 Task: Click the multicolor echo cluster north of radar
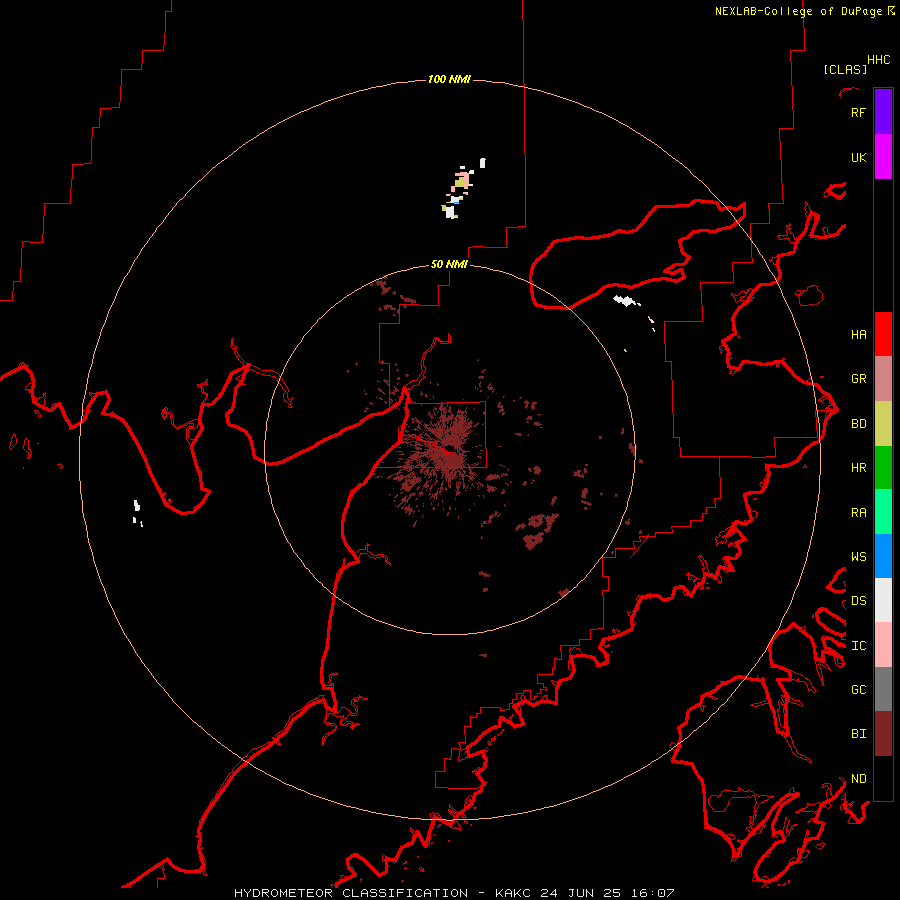pos(463,188)
